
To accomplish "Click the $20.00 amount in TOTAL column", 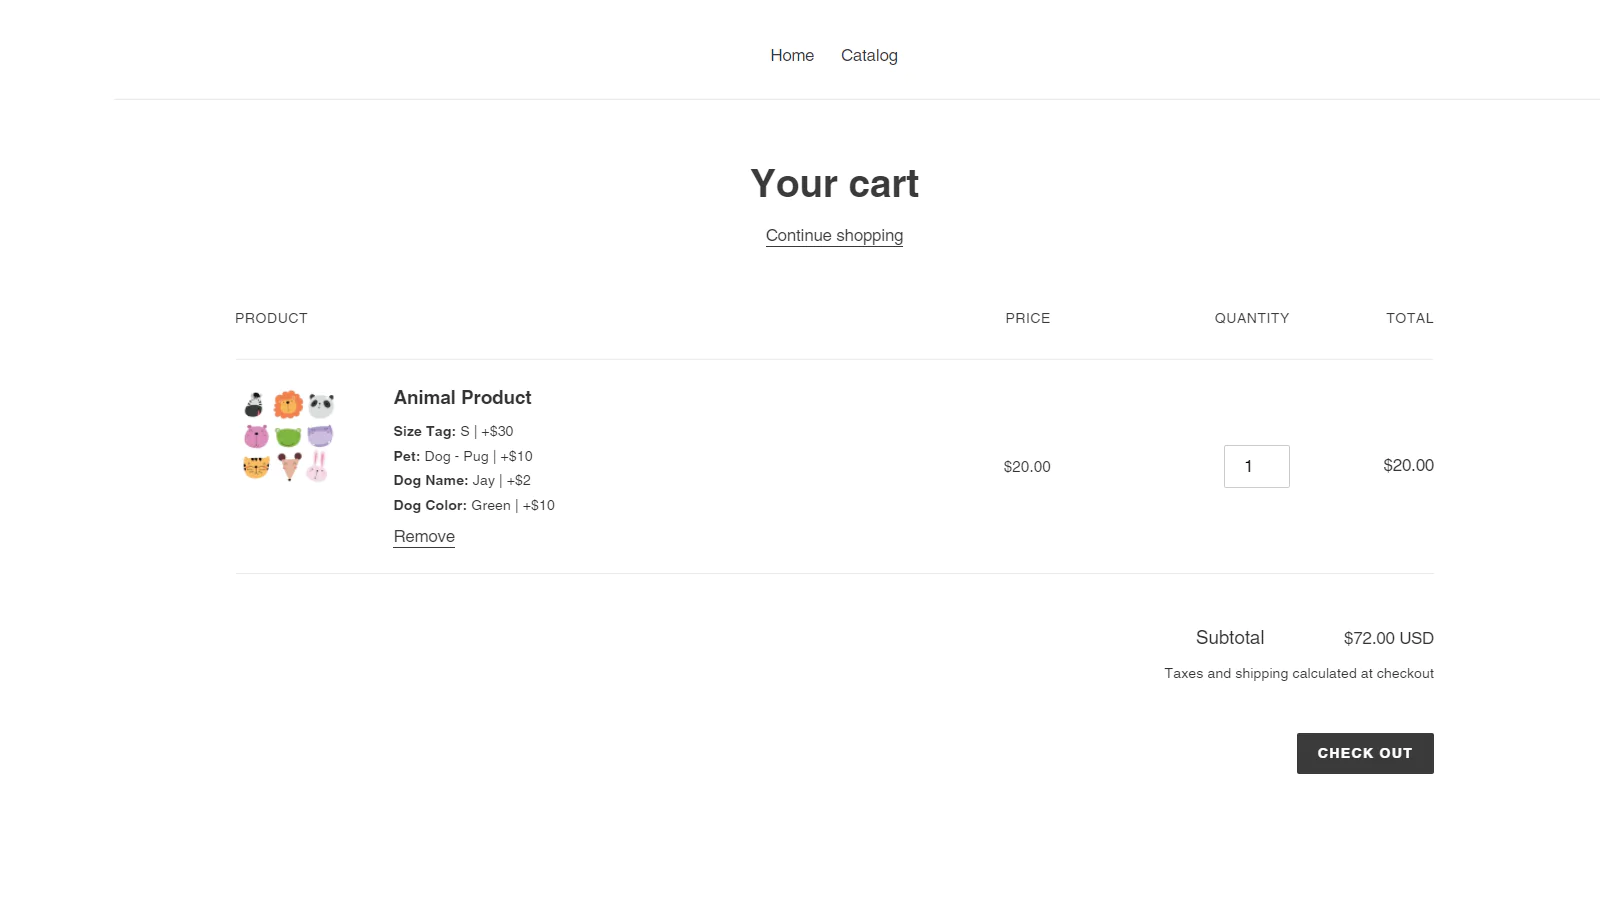I will [x=1408, y=466].
